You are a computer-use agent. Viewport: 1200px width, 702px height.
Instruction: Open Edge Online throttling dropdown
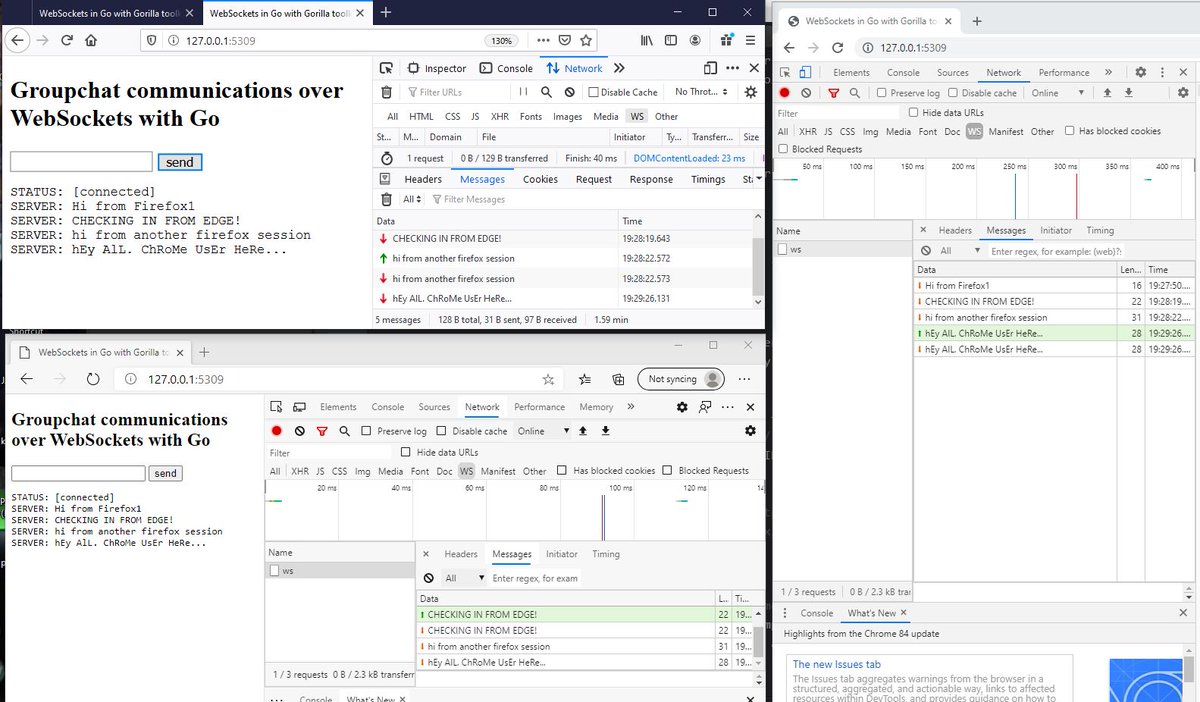[x=543, y=431]
